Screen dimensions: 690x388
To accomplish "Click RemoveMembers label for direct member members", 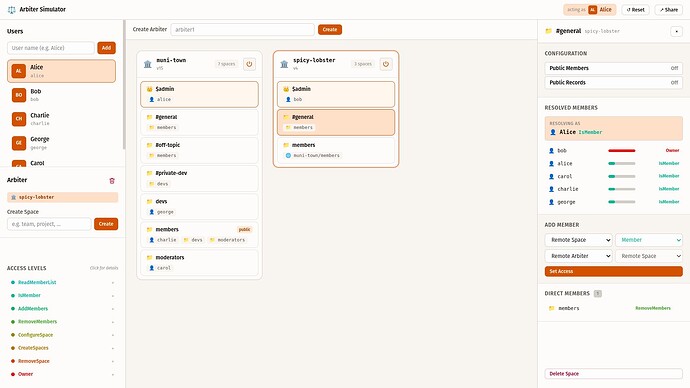I will (653, 308).
